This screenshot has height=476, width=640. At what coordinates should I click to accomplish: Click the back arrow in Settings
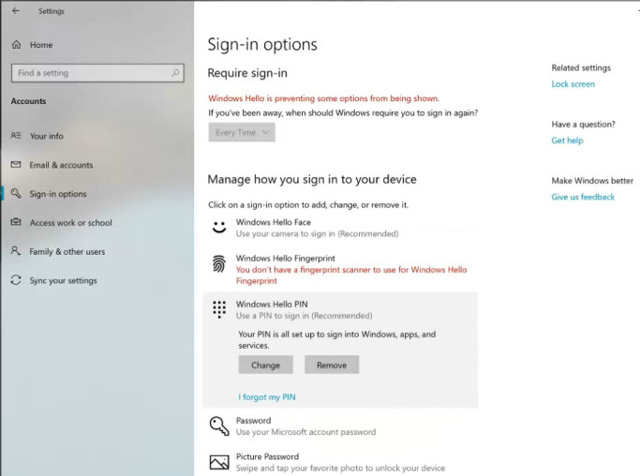point(16,11)
